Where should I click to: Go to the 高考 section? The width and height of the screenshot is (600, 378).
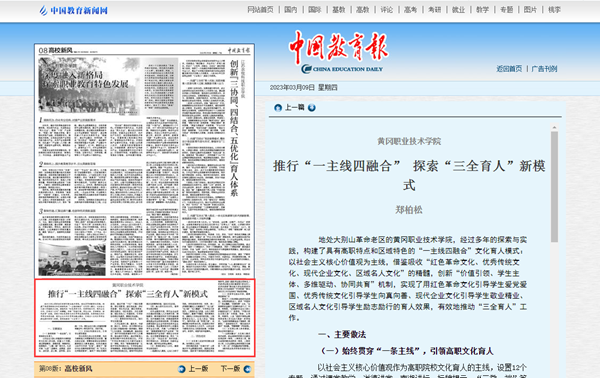coord(410,10)
